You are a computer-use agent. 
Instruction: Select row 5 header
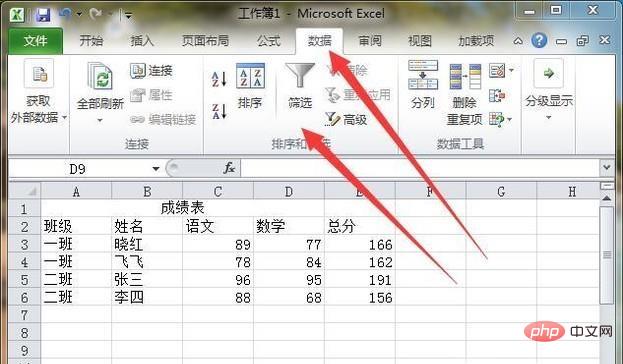point(25,279)
